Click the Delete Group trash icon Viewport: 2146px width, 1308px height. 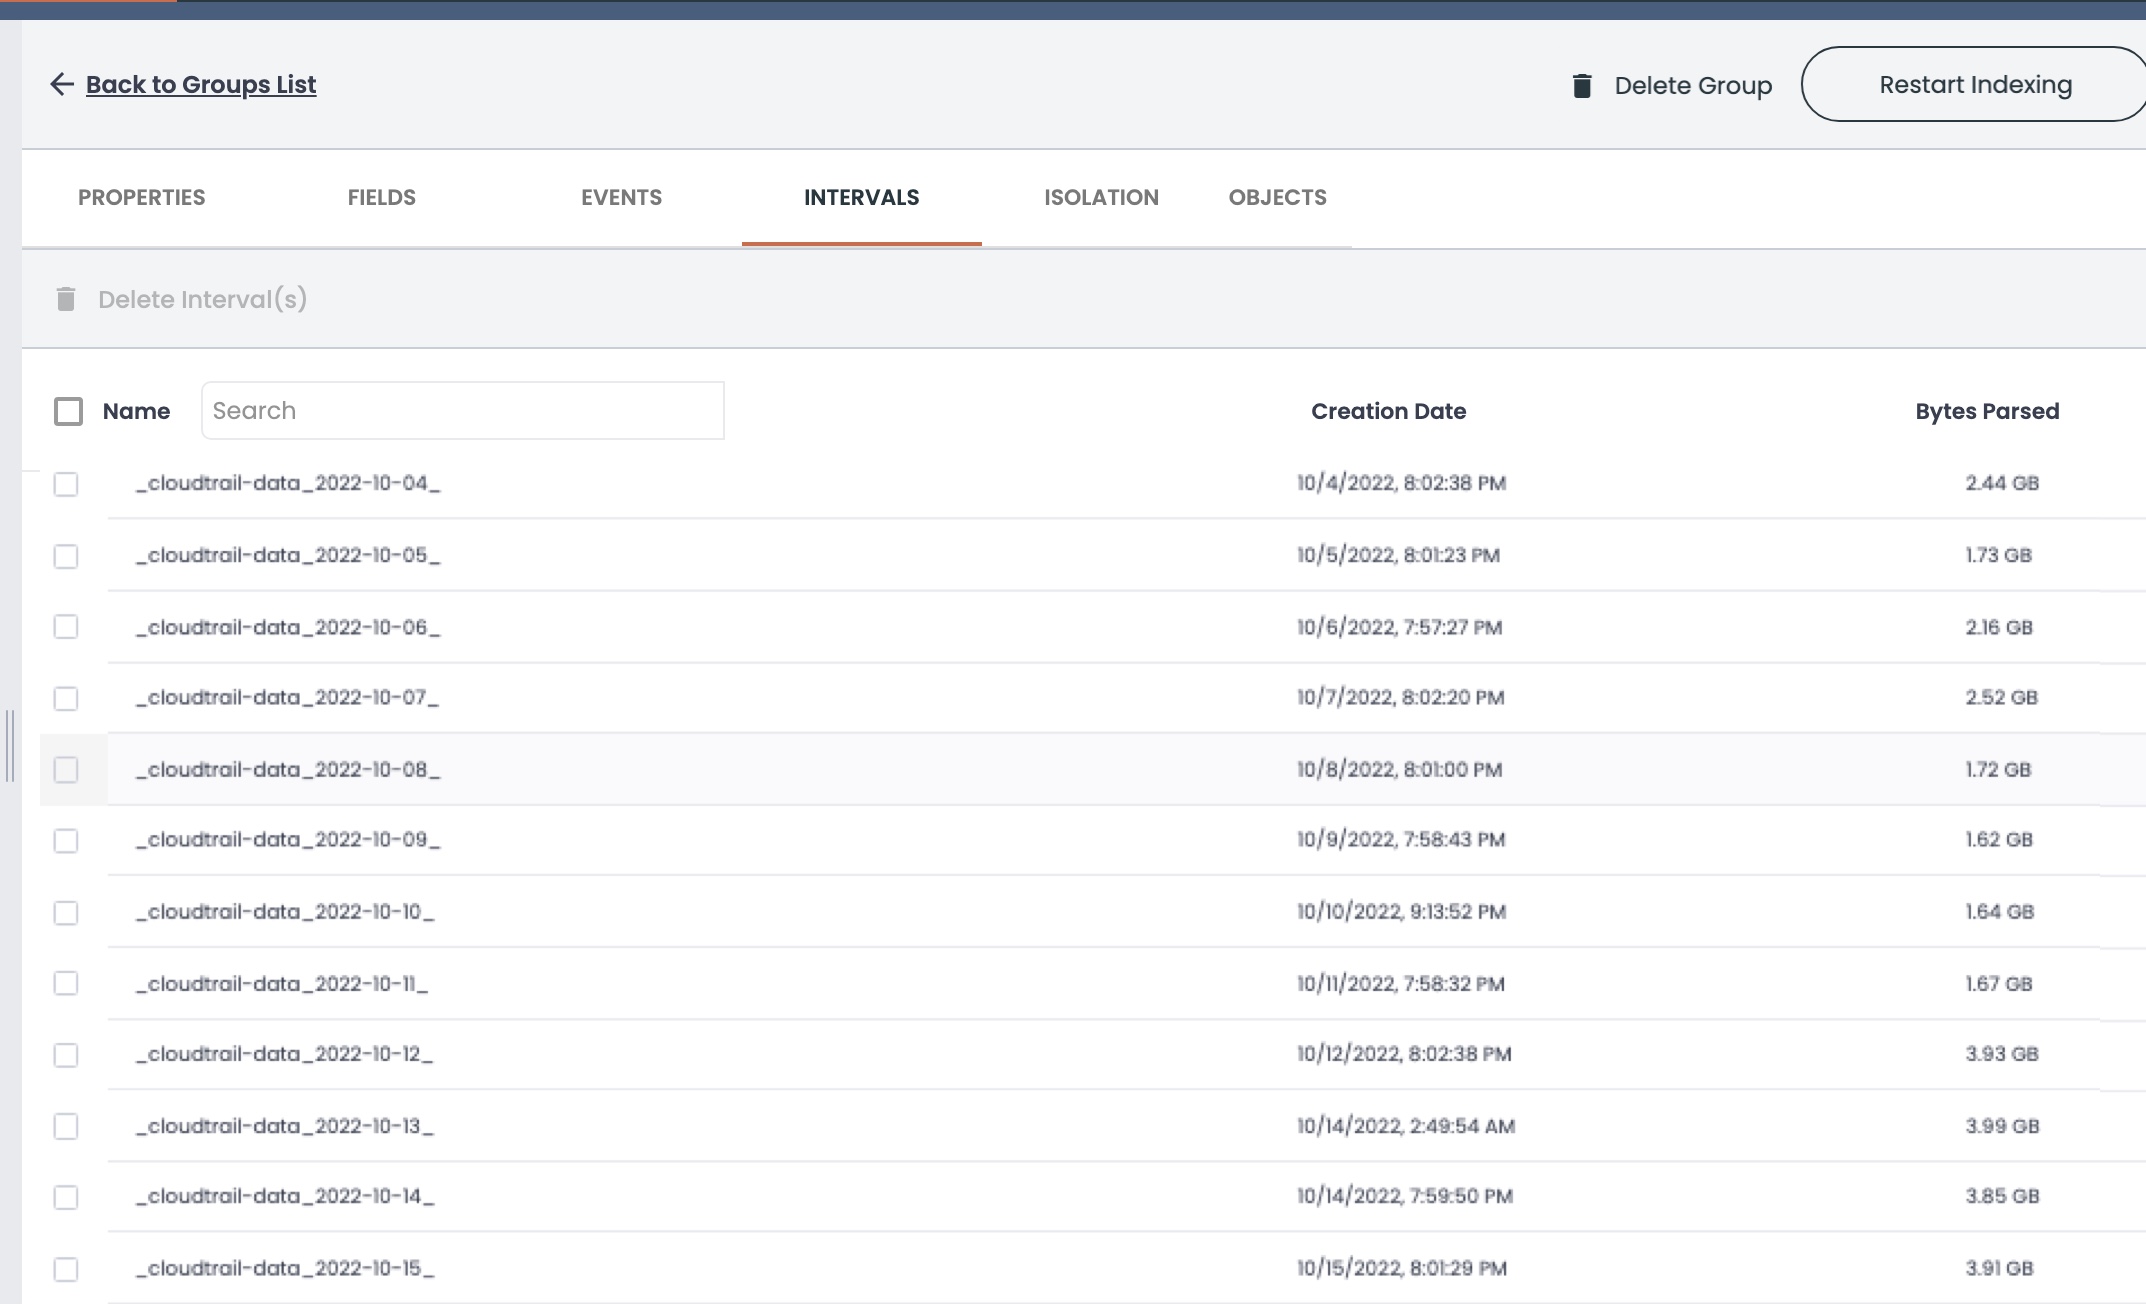tap(1582, 86)
